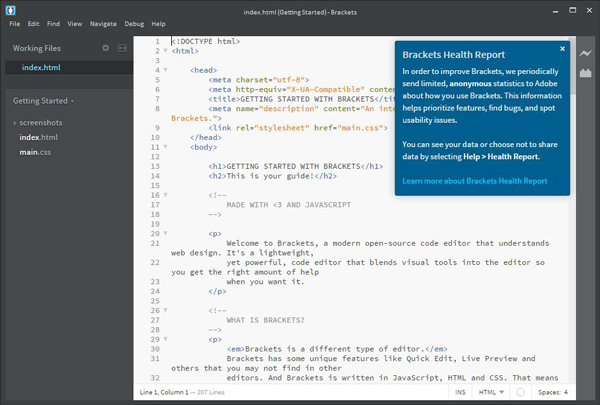Expand the screenshots folder
Screen dimensions: 600x405
(15, 123)
